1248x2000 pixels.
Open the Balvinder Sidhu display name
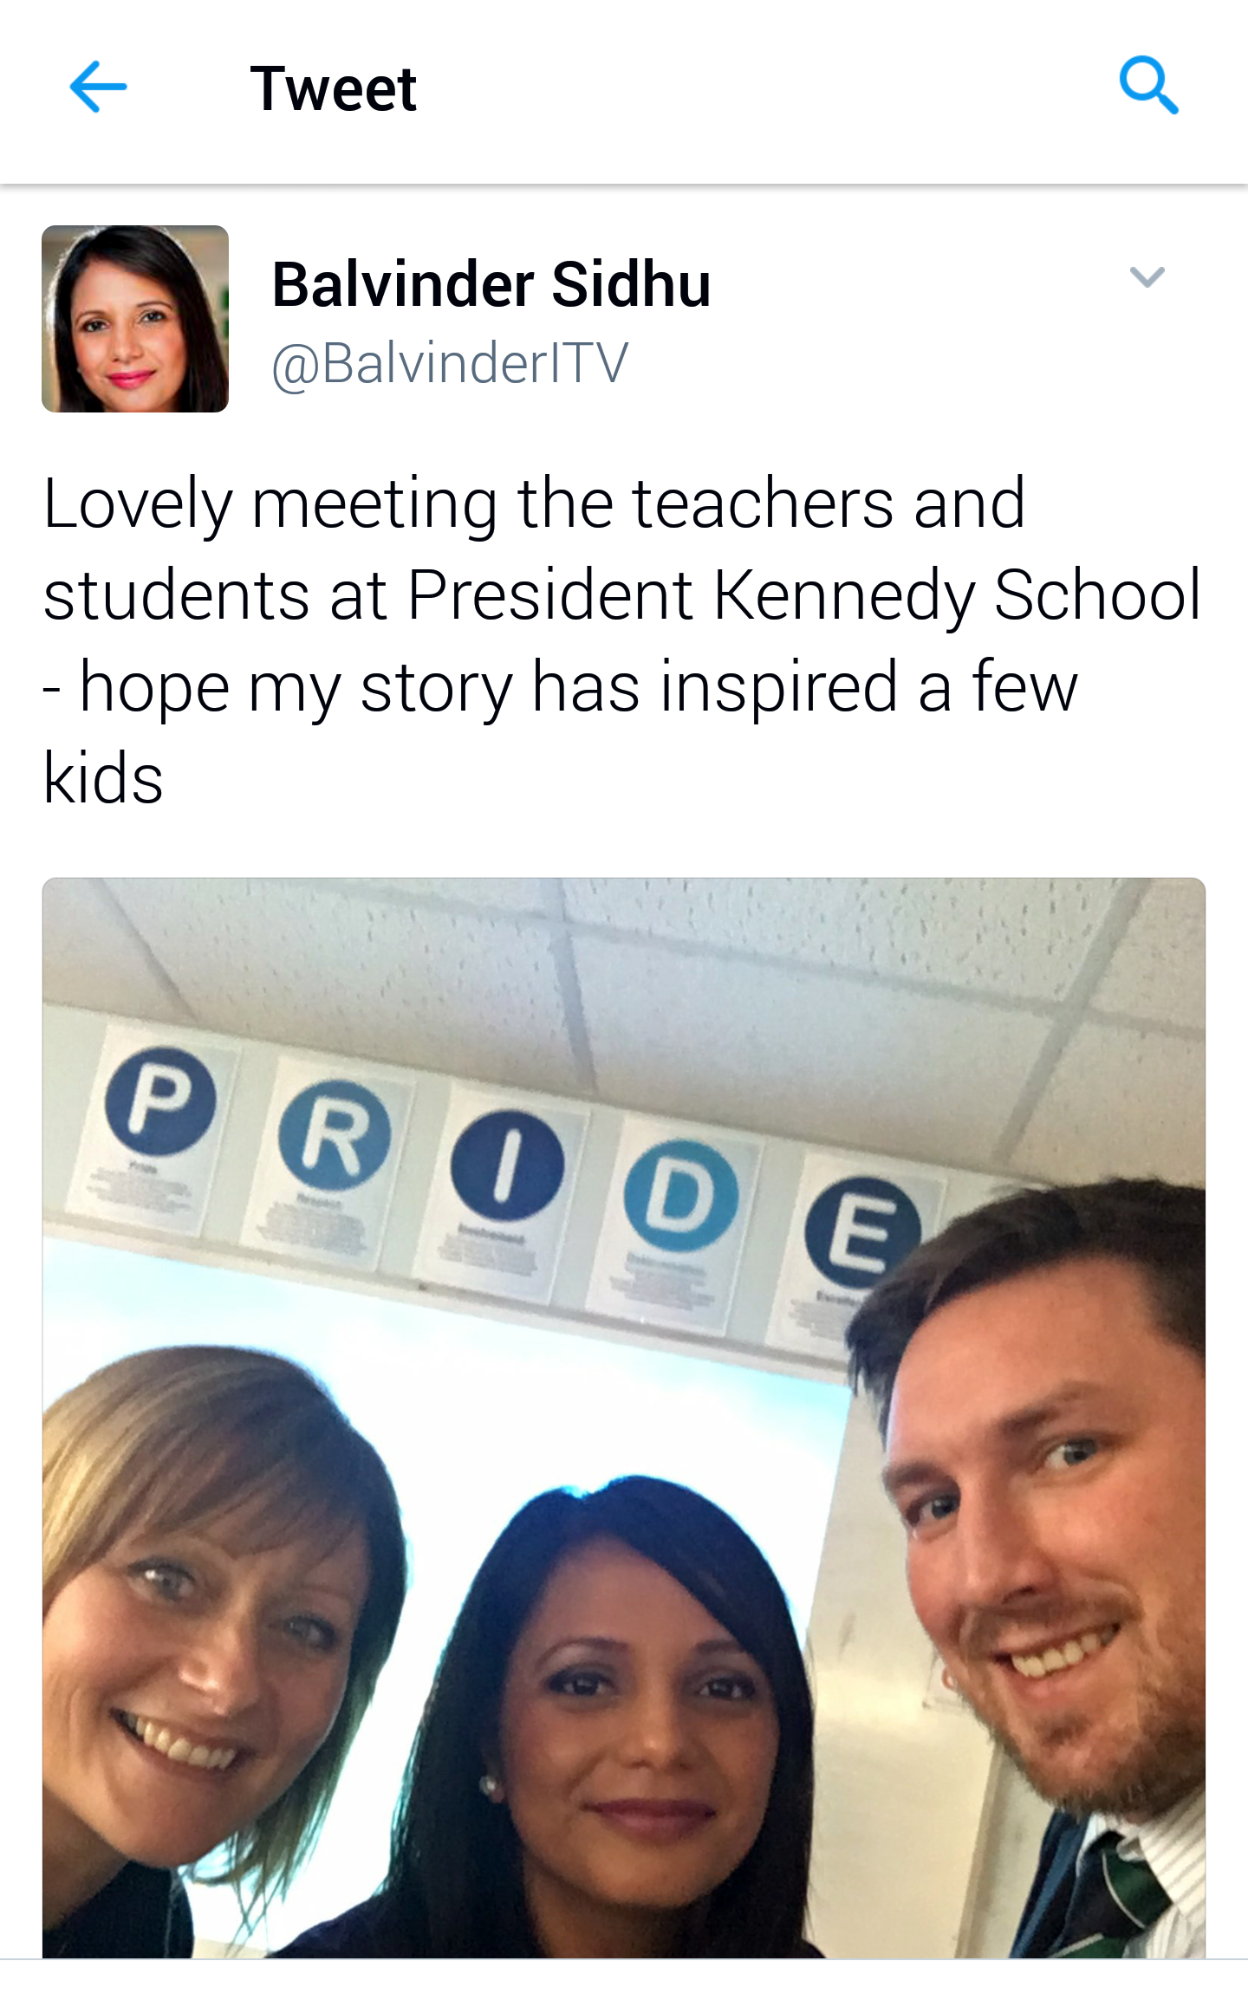(491, 284)
